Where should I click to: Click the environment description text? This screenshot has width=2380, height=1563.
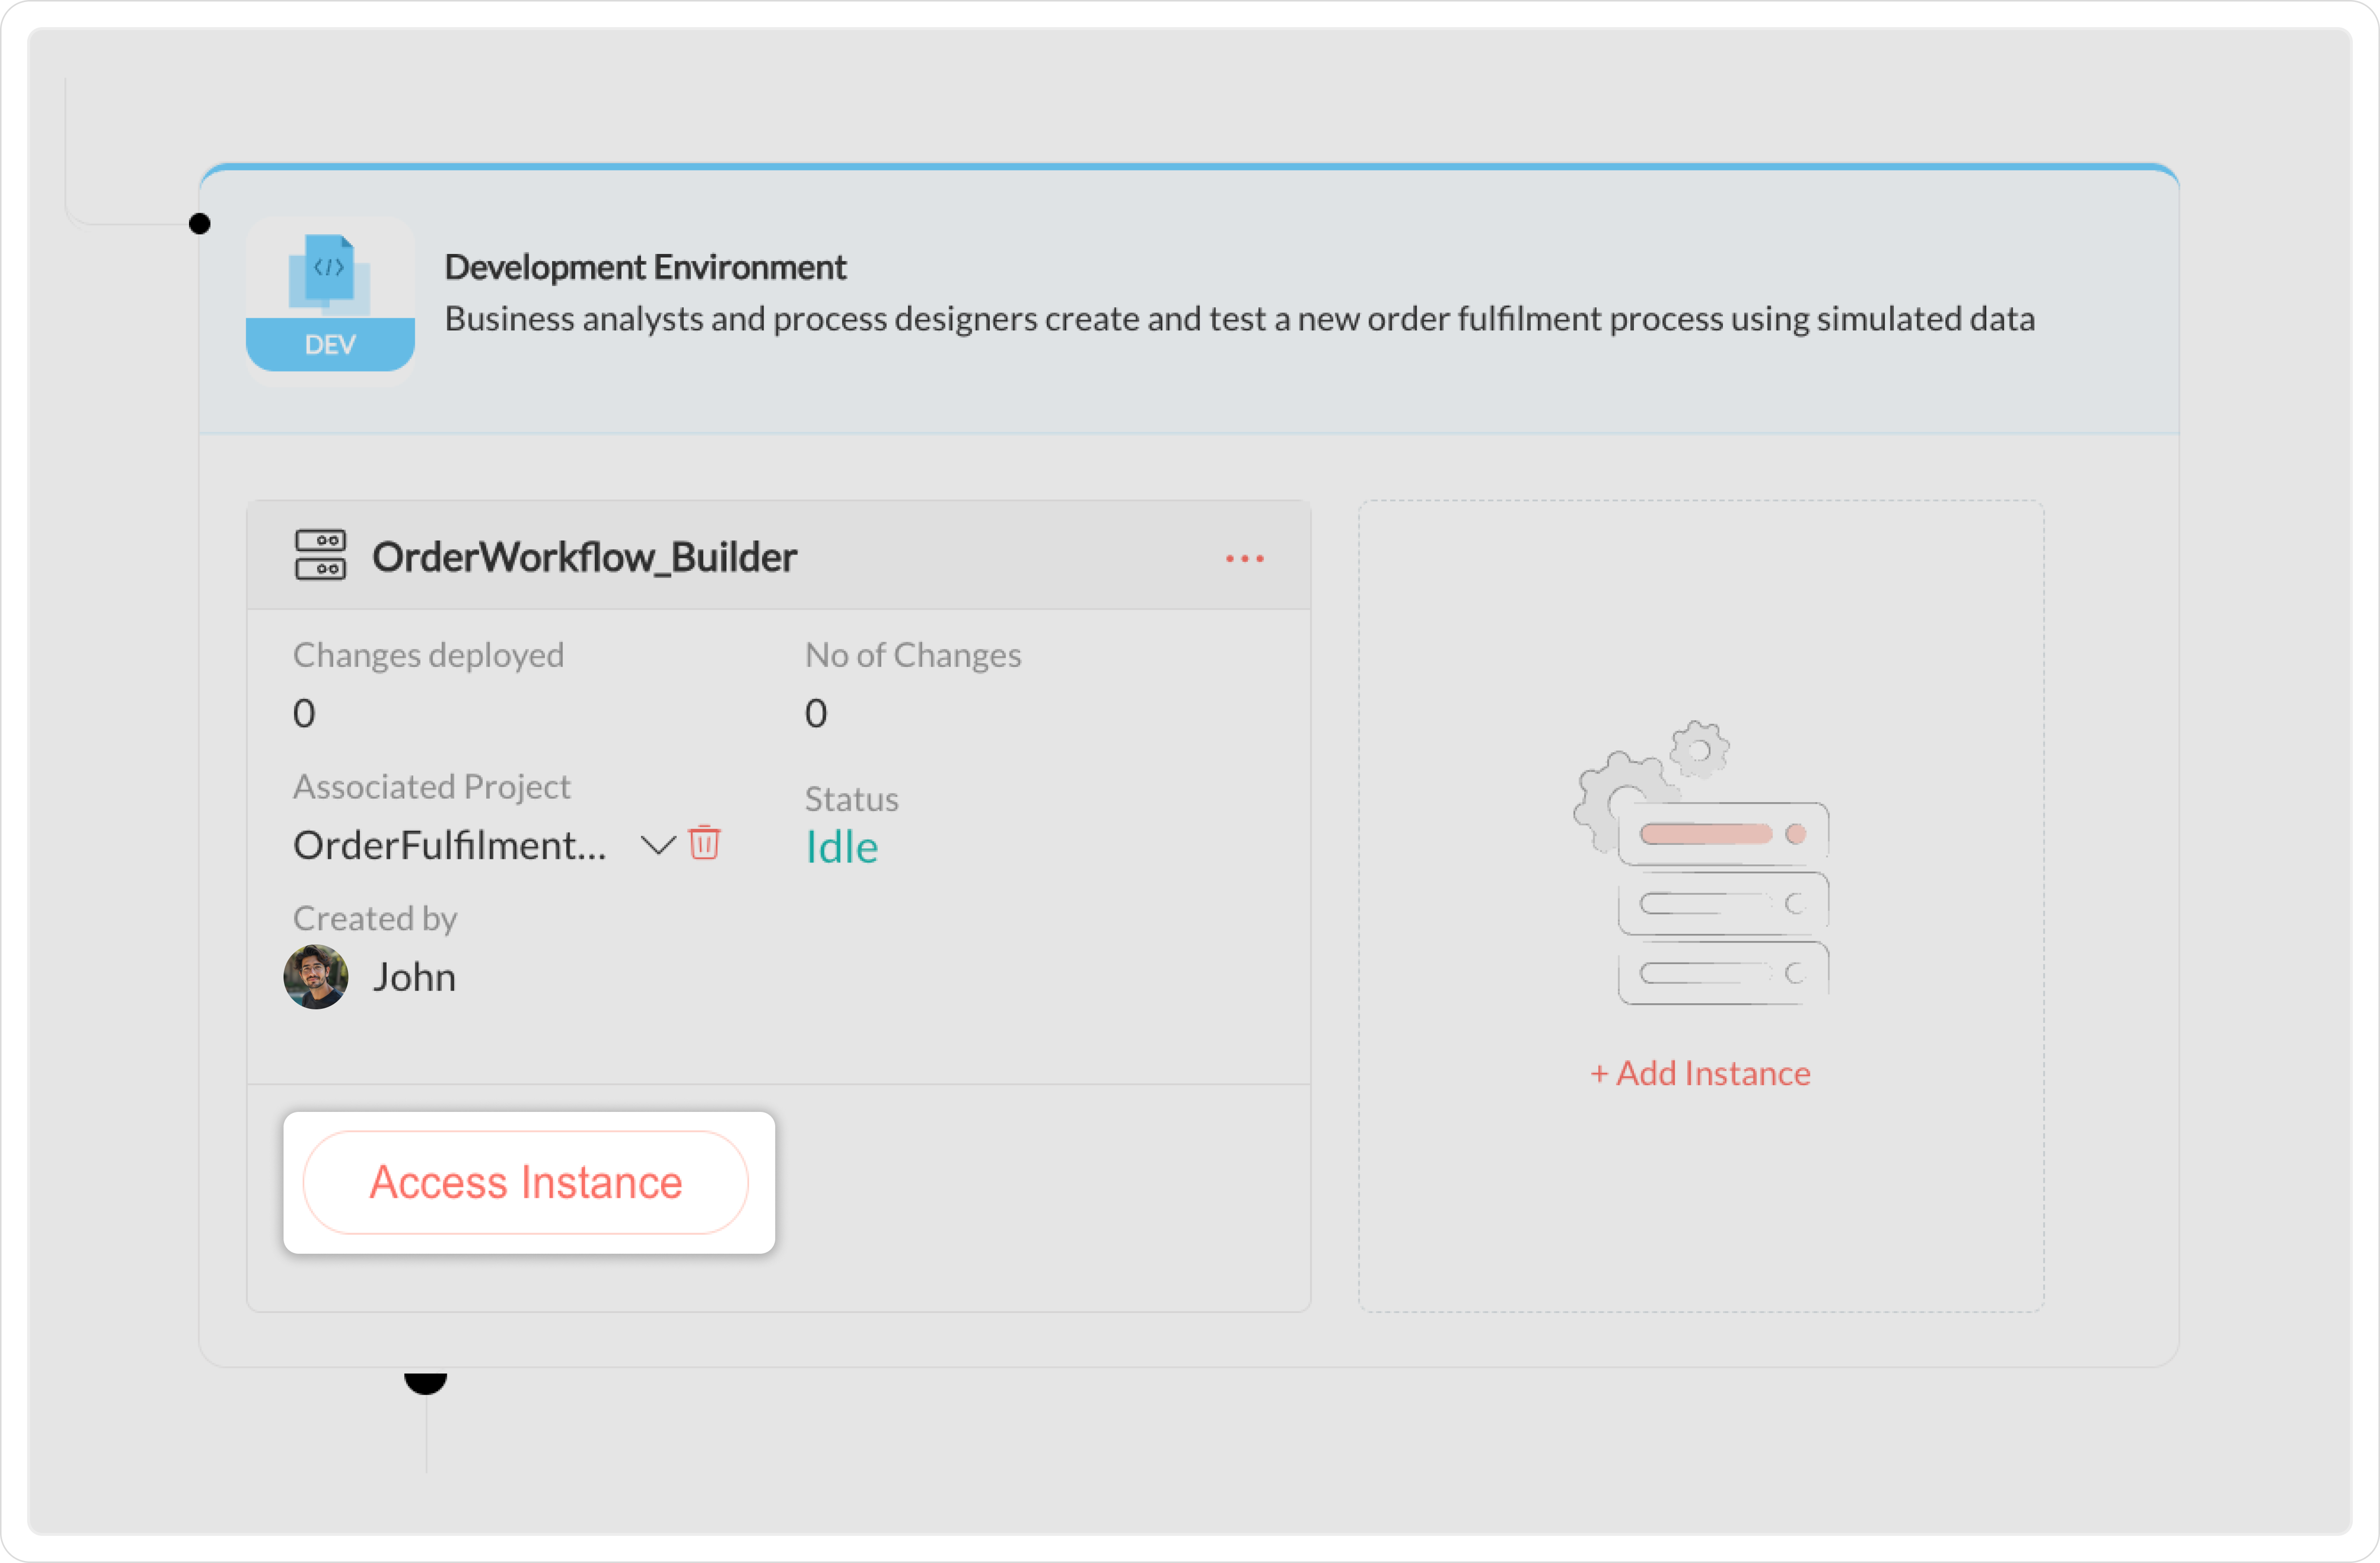(1239, 319)
